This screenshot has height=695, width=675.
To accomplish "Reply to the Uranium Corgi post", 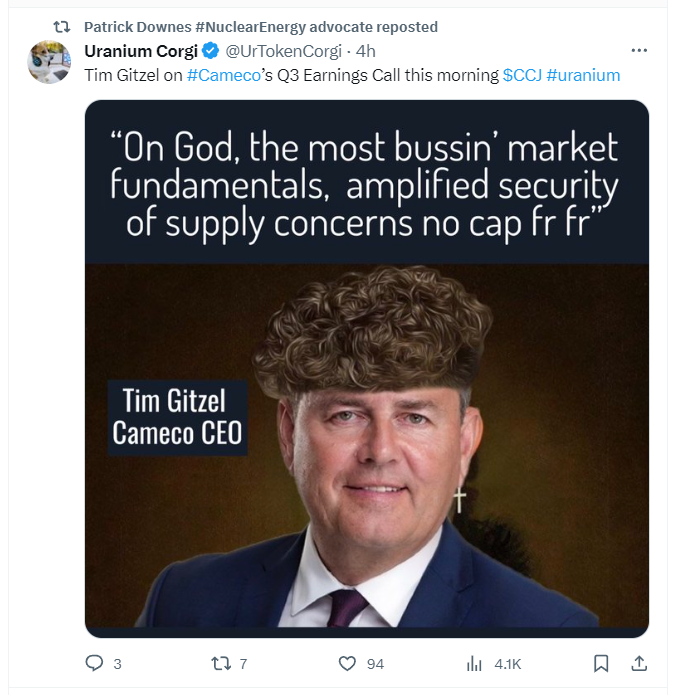I will pyautogui.click(x=95, y=663).
